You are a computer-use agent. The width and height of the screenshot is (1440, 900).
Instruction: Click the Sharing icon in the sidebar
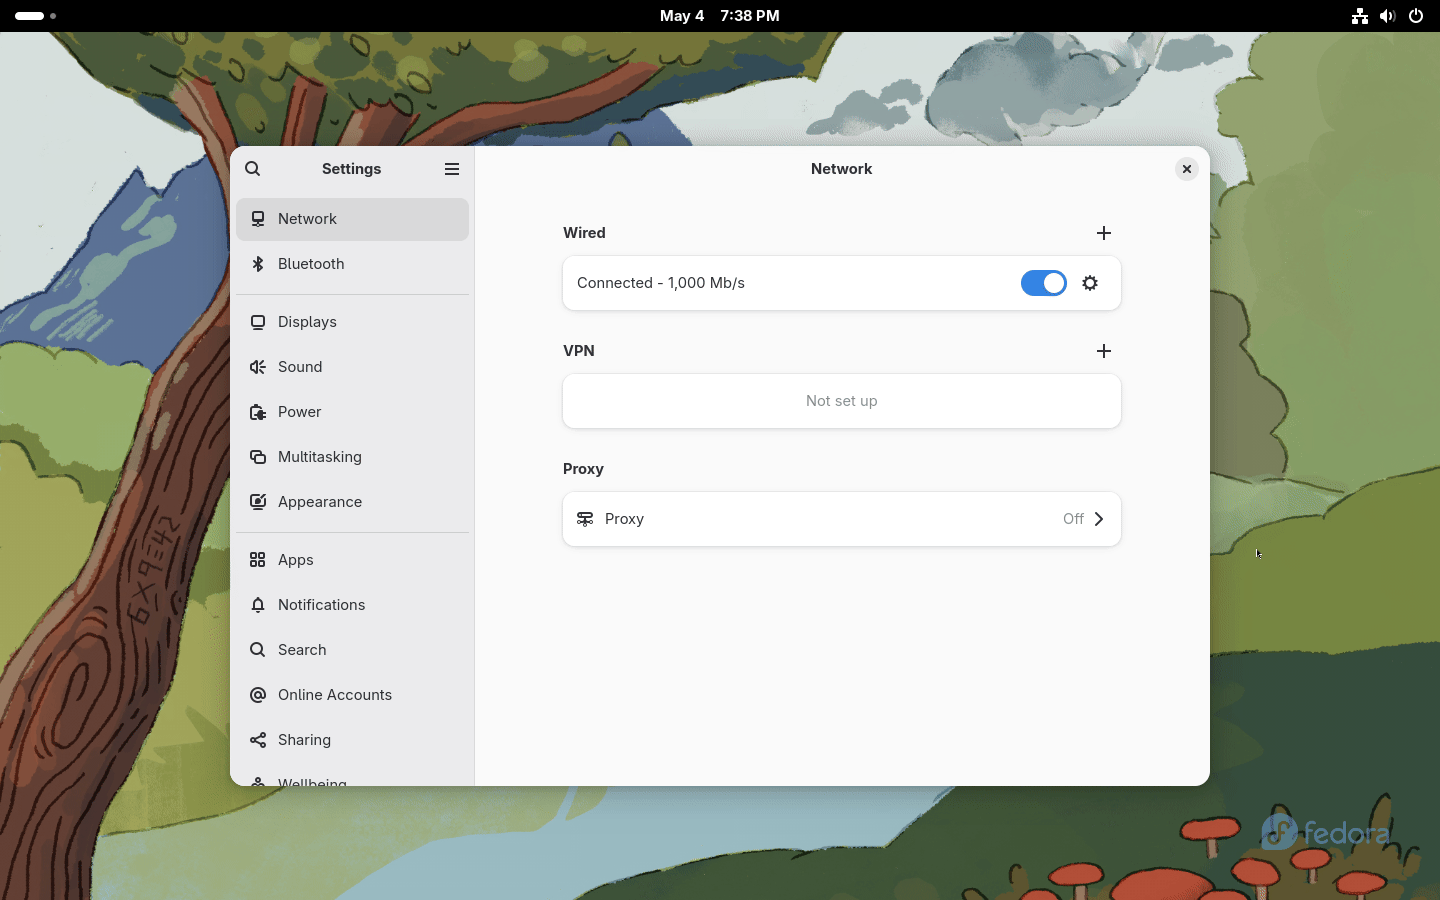click(x=258, y=740)
